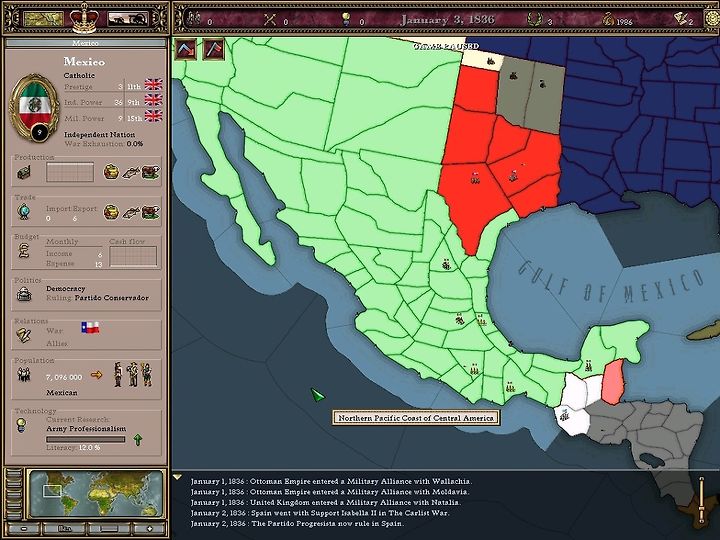Open the Population people icon
Image resolution: width=720 pixels, height=540 pixels.
(x=24, y=375)
